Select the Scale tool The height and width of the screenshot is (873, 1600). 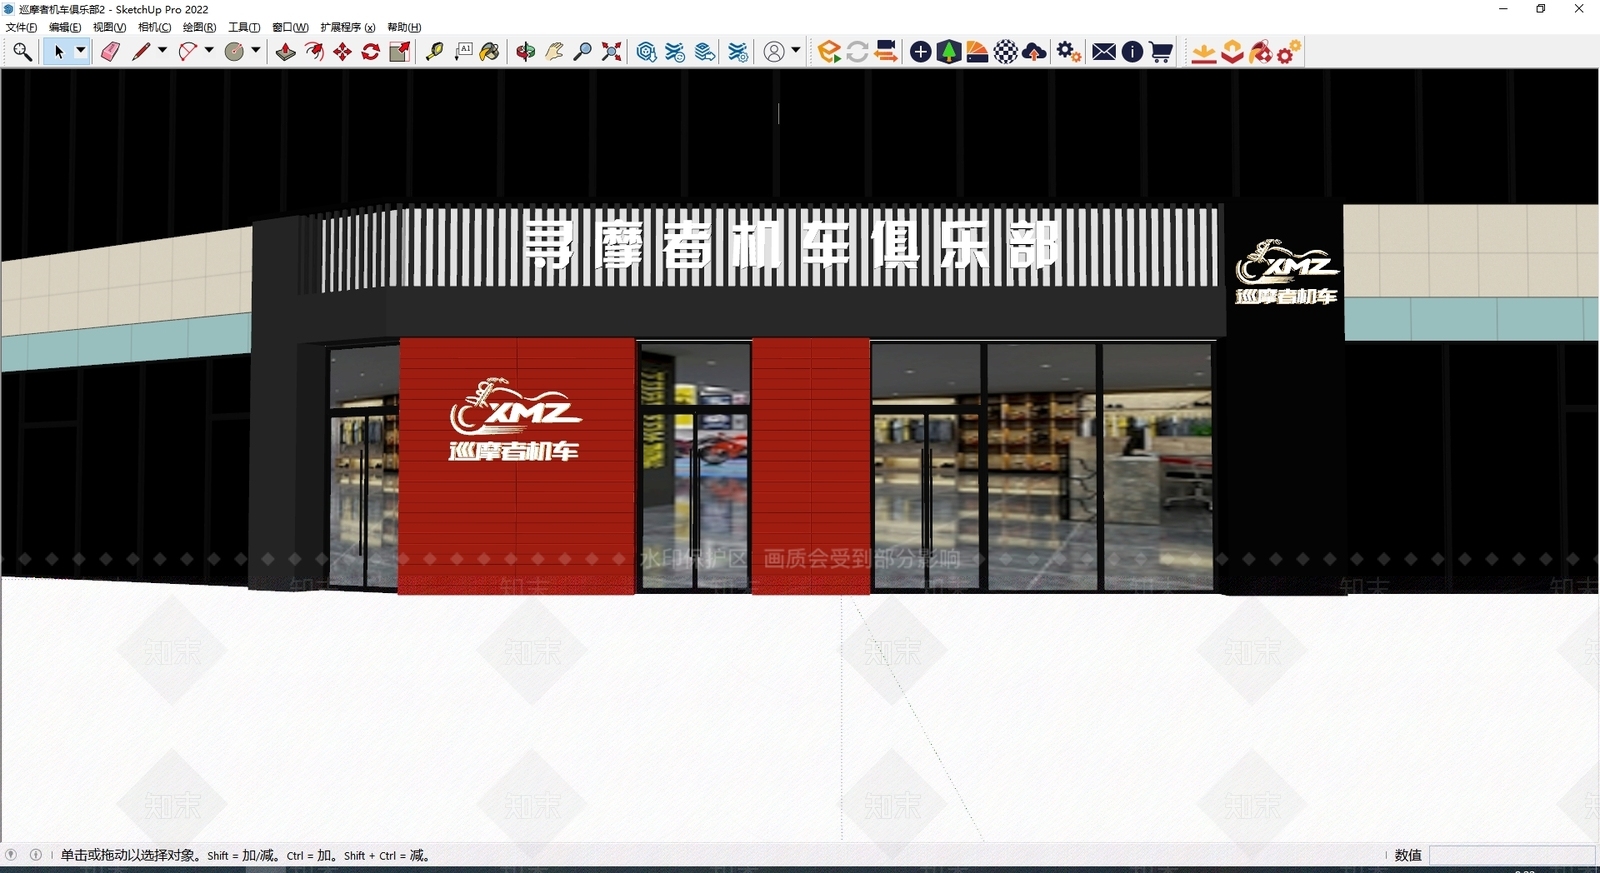399,52
